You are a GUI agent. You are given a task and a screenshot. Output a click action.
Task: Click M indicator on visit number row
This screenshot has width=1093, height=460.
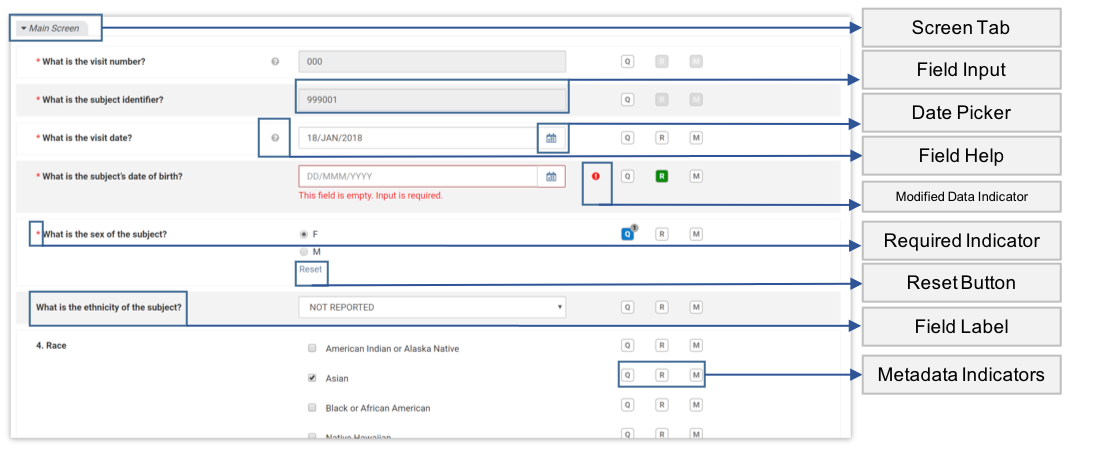696,61
